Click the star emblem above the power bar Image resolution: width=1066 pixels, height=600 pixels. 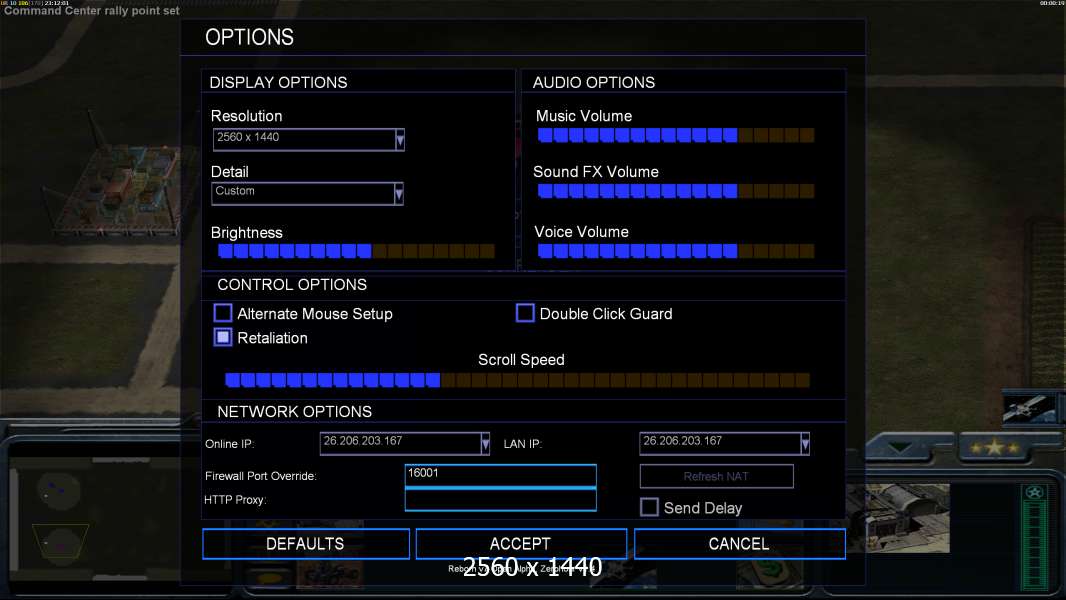(x=1036, y=492)
